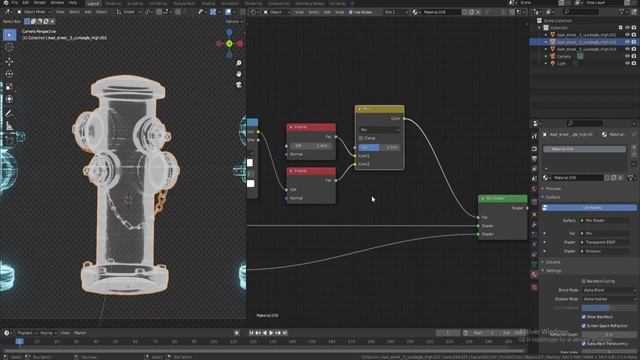Viewport: 640px width, 360px height.
Task: Collapse the Surface panel
Action: [x=553, y=198]
